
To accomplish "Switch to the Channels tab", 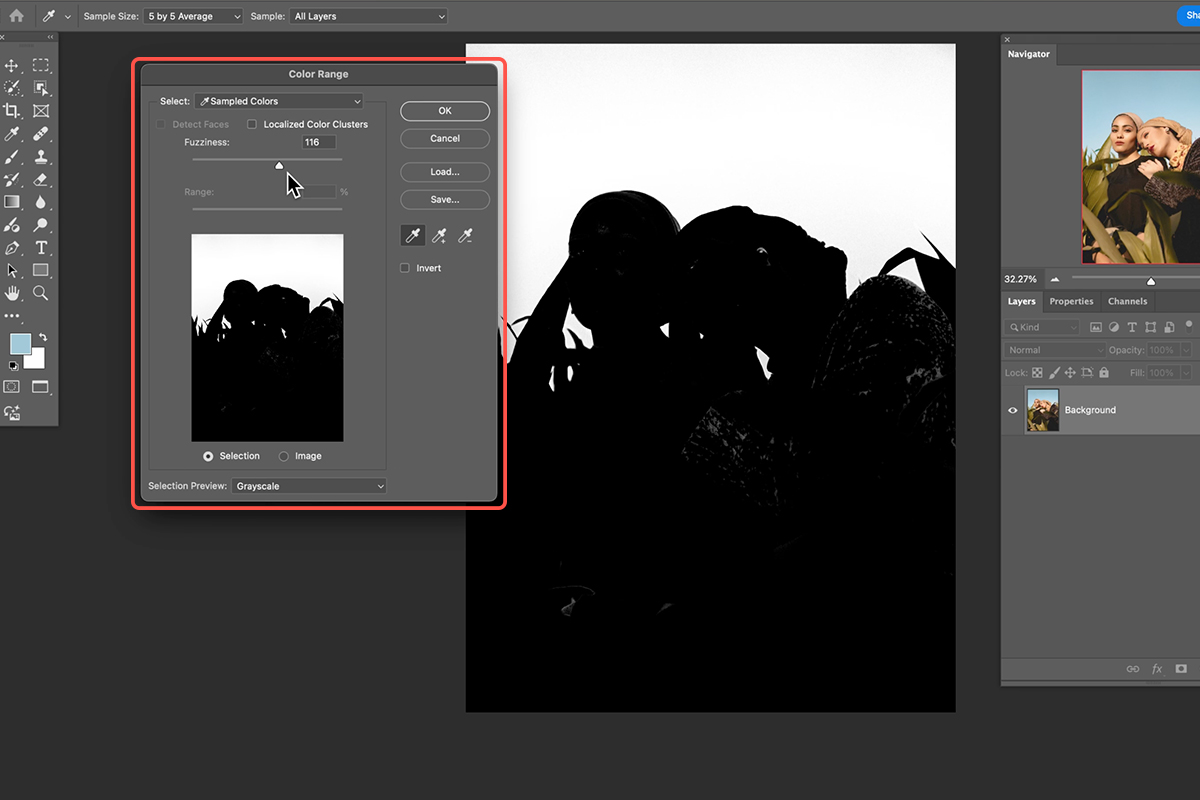I will click(1127, 301).
